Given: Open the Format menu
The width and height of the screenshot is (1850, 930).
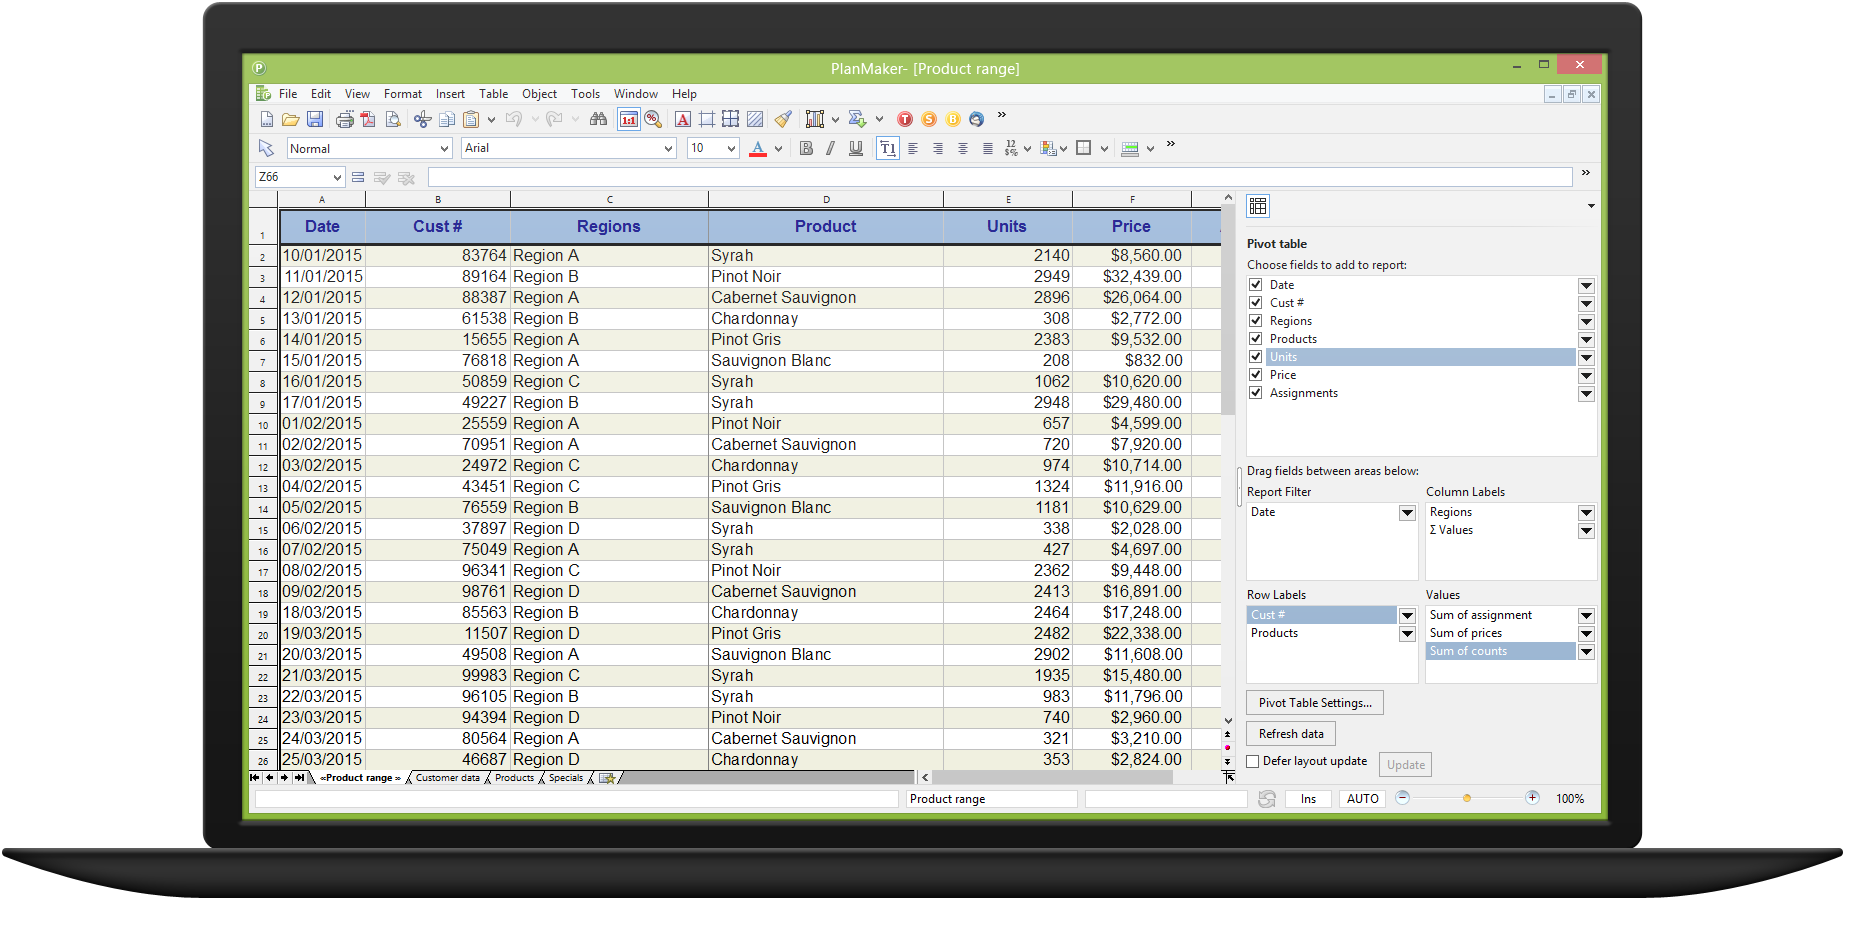Looking at the screenshot, I should pos(403,94).
